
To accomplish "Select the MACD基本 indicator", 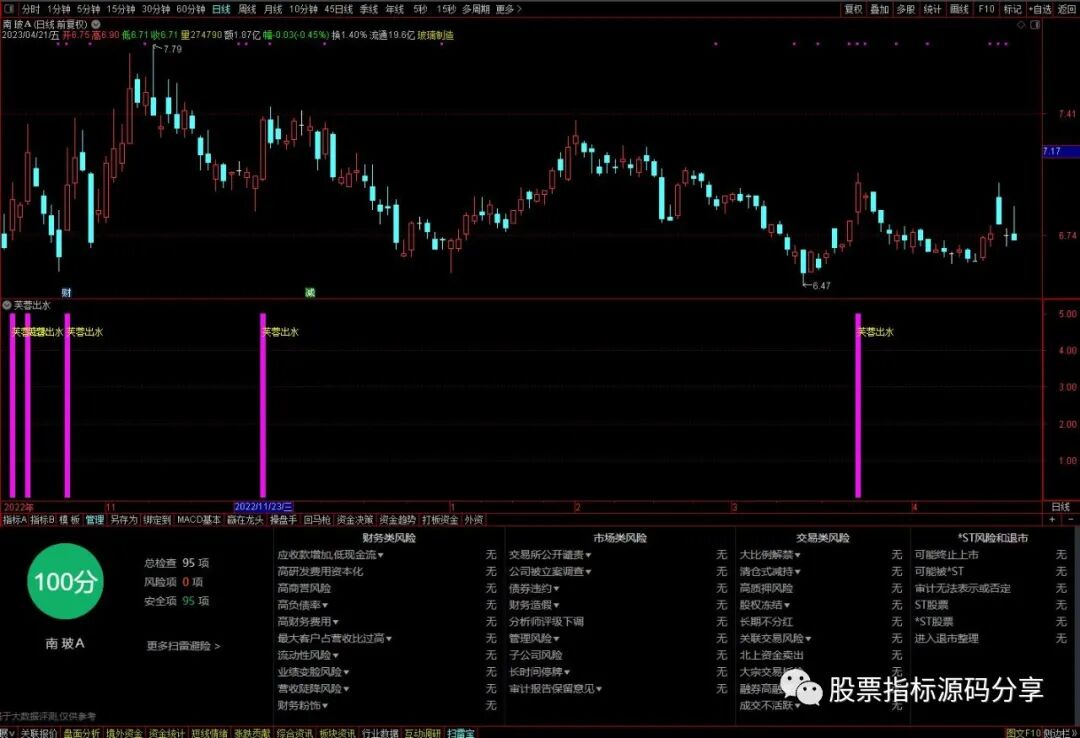I will coord(198,520).
